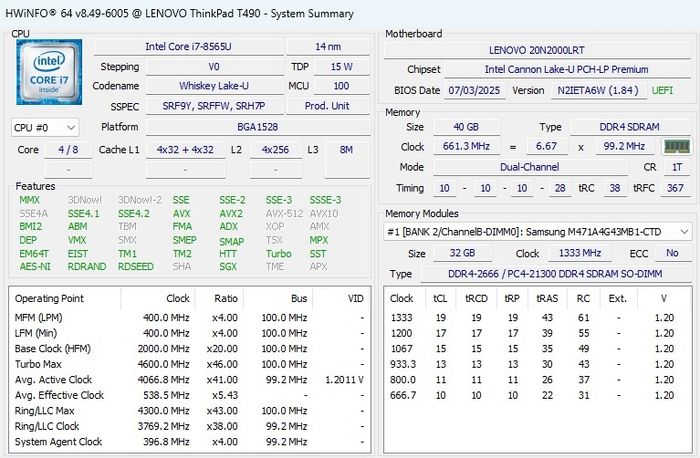Screen dimensions: 700x458
Task: Open the CPU #0 selector dropdown
Action: [x=45, y=128]
